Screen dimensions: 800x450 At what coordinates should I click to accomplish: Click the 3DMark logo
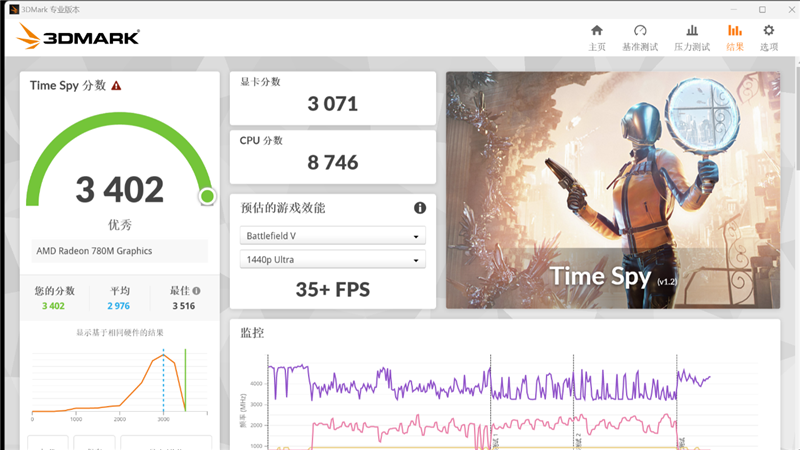click(78, 37)
